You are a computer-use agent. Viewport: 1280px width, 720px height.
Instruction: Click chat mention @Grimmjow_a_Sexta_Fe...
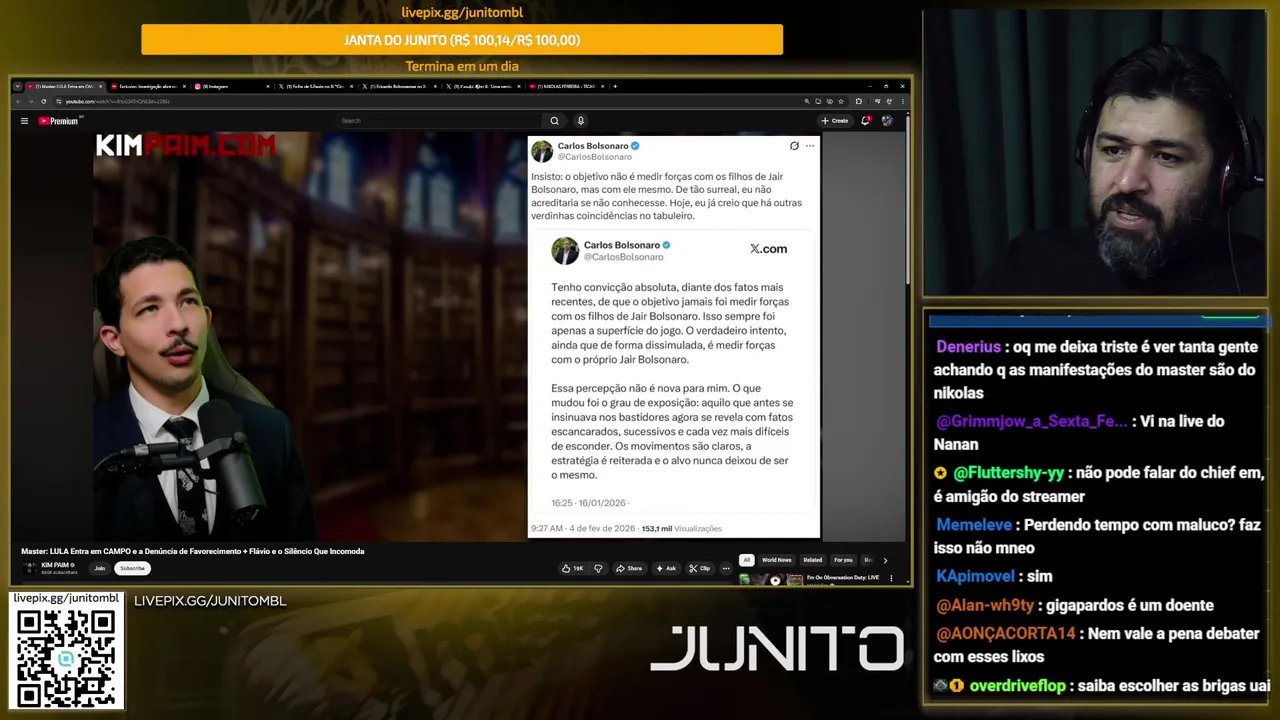(x=1030, y=421)
